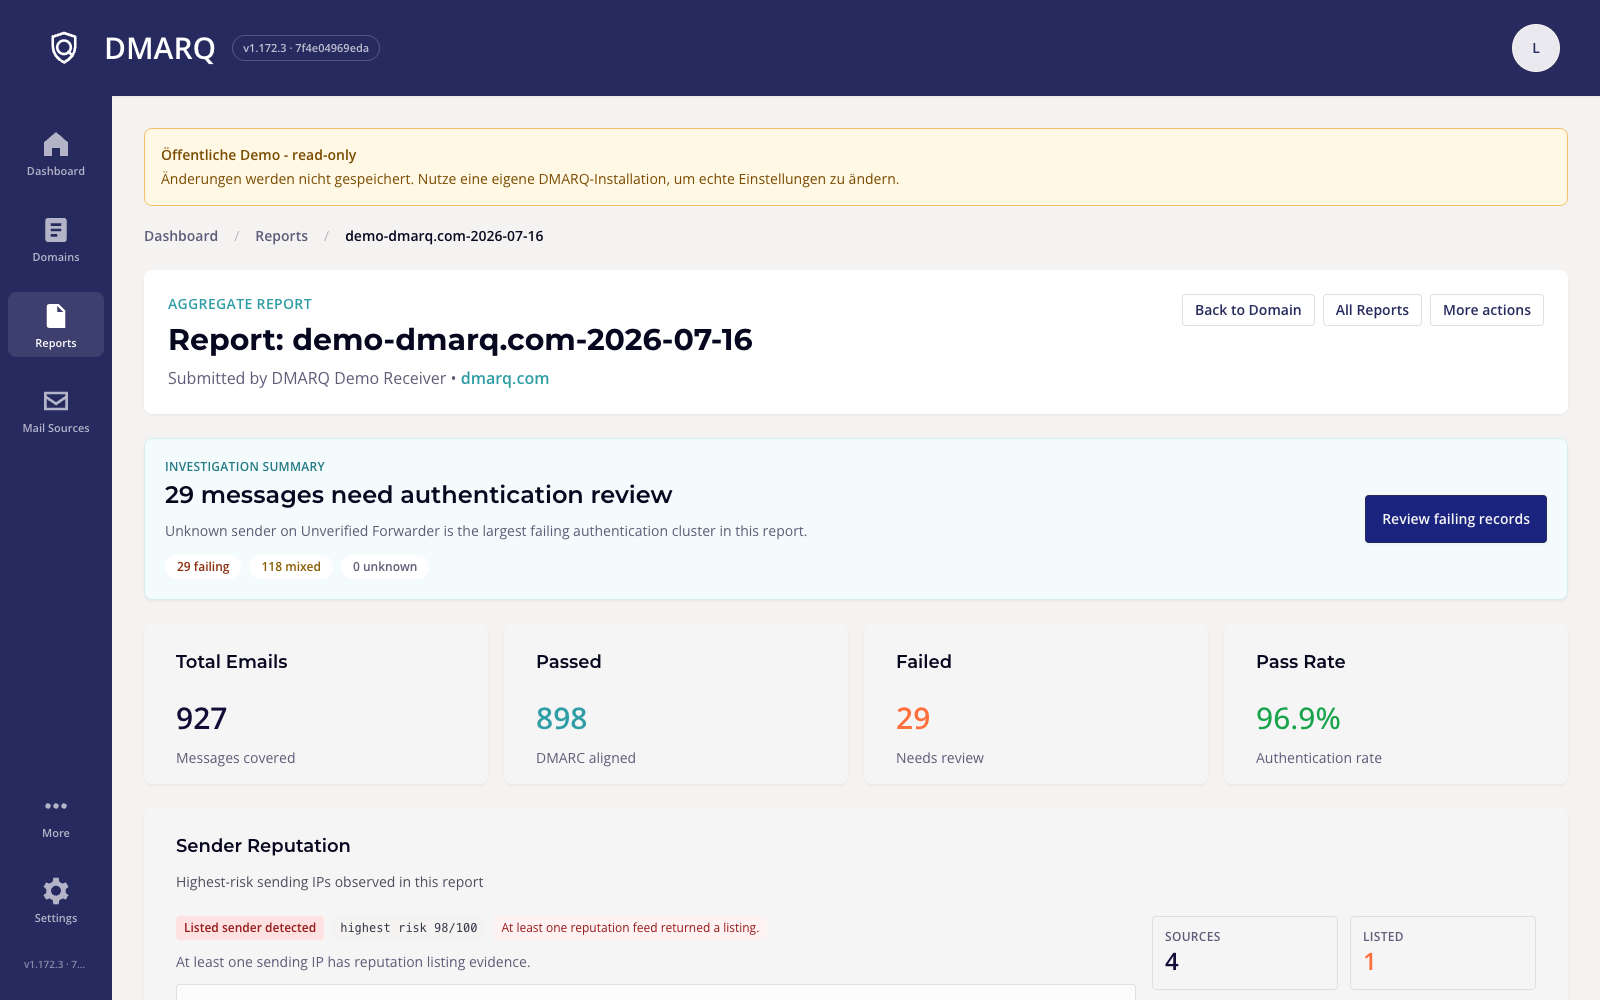1600x1000 pixels.
Task: Click the Total Emails 927 card
Action: pyautogui.click(x=316, y=704)
